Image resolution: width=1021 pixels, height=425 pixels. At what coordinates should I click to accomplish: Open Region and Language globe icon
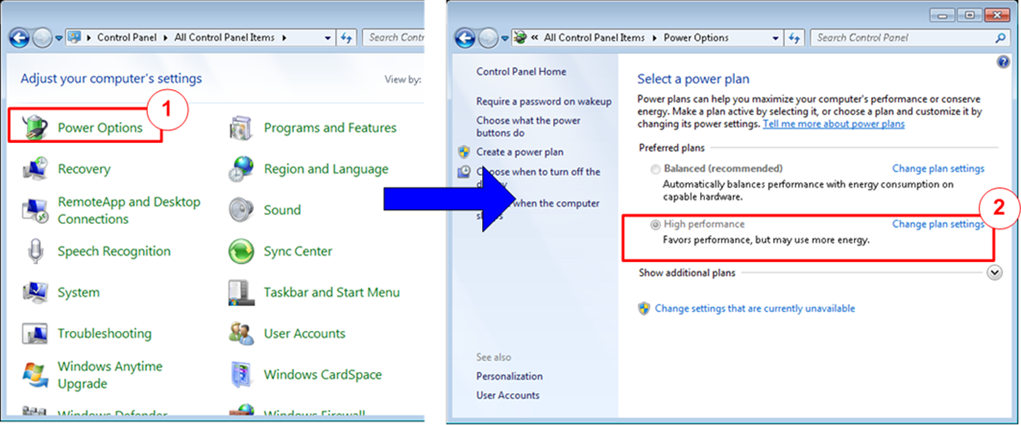[x=241, y=169]
